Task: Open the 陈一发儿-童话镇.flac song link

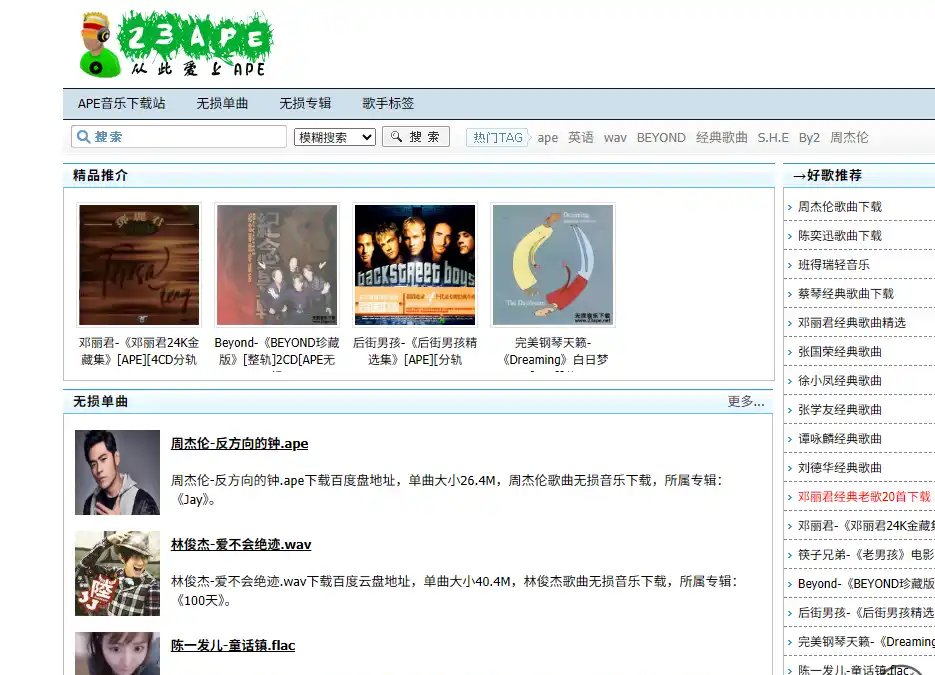Action: tap(233, 645)
